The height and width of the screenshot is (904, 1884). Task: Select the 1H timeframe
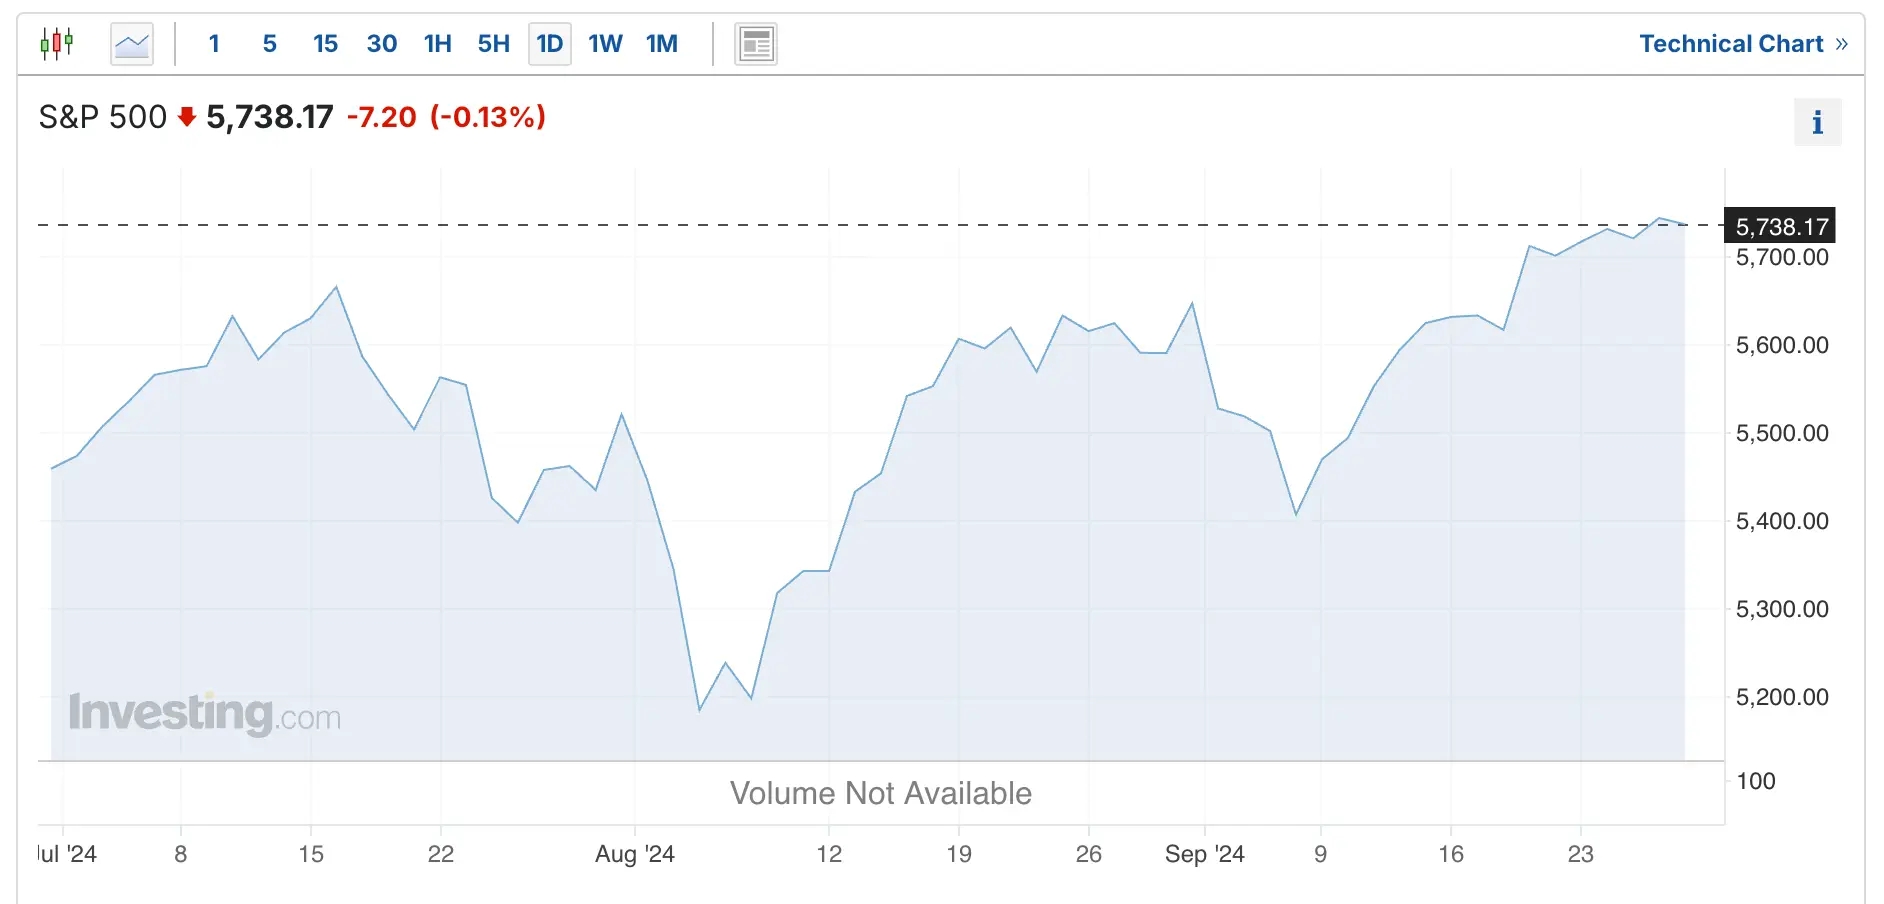438,44
